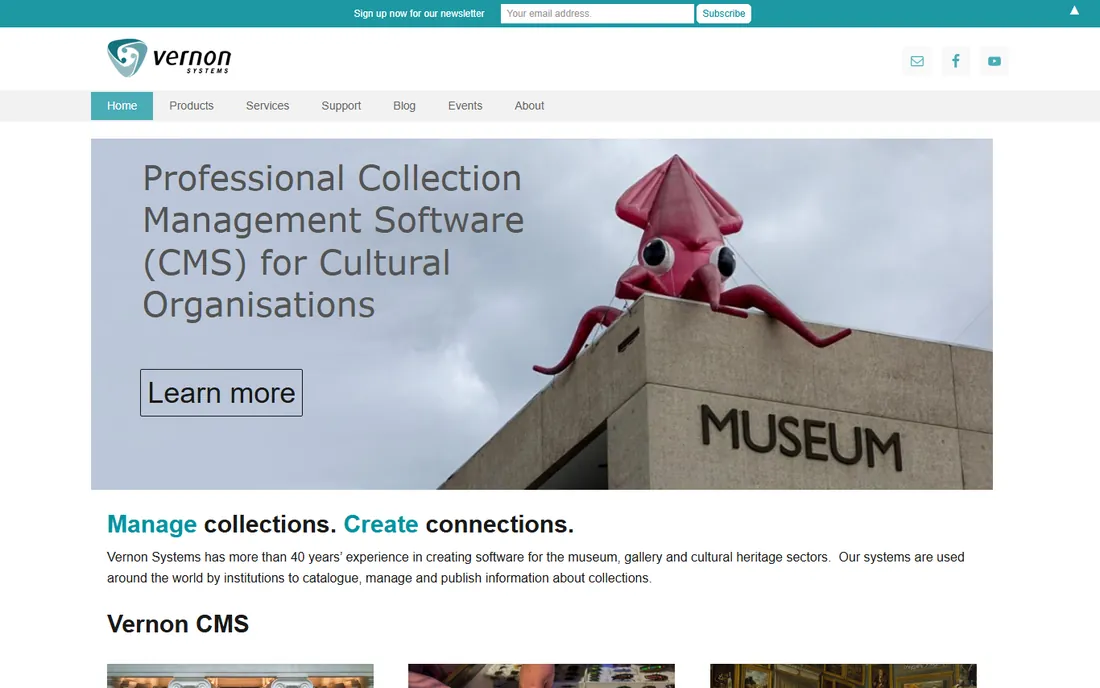Image resolution: width=1100 pixels, height=688 pixels.
Task: Collapse the newsletter bar with the up arrow
Action: click(x=1074, y=11)
